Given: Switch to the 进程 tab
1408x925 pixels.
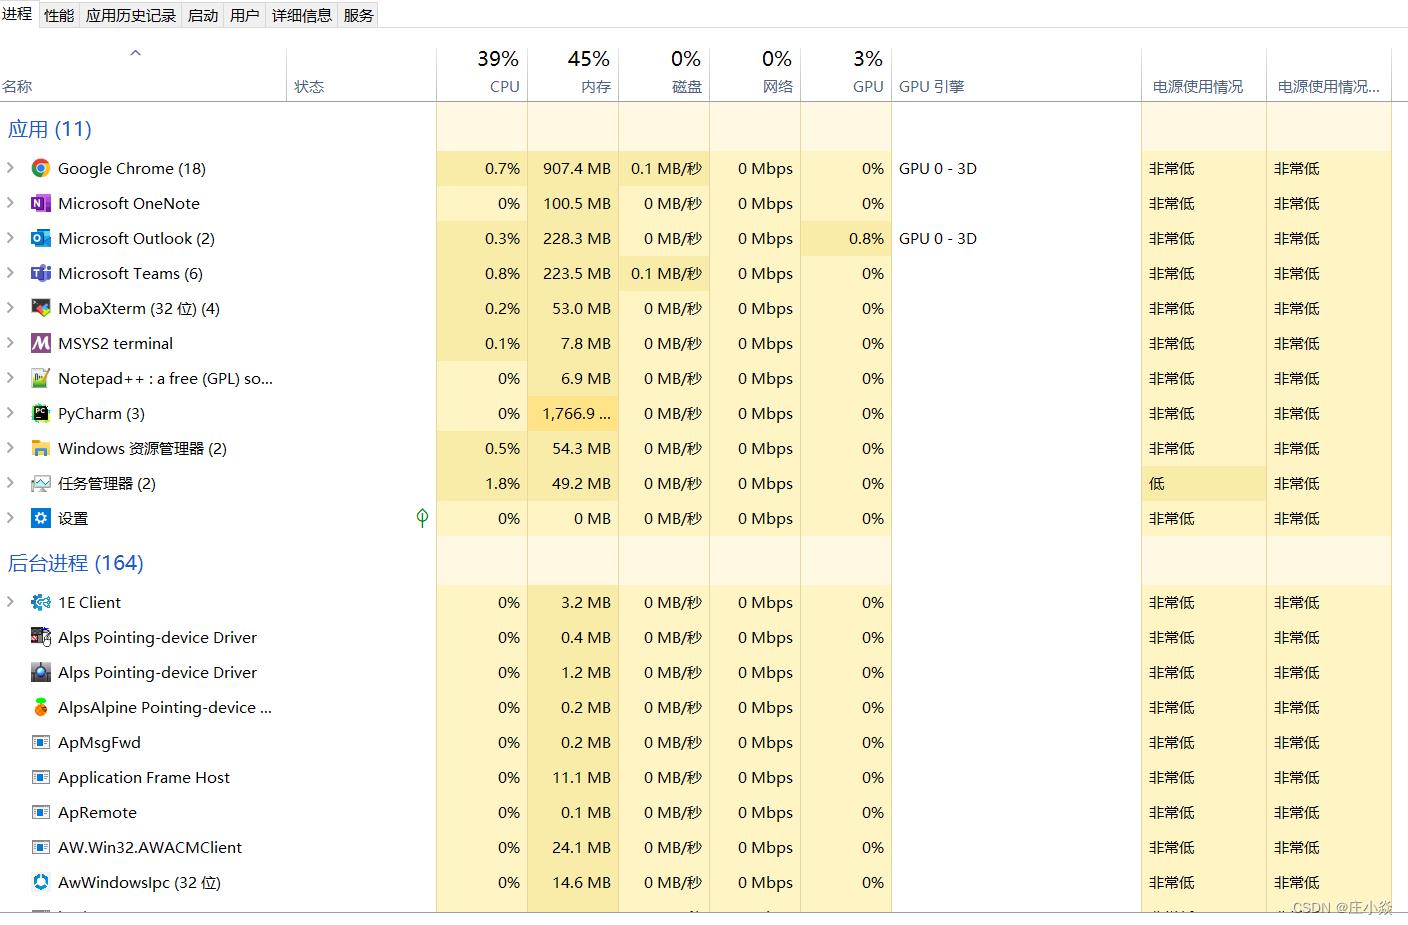Looking at the screenshot, I should 18,14.
